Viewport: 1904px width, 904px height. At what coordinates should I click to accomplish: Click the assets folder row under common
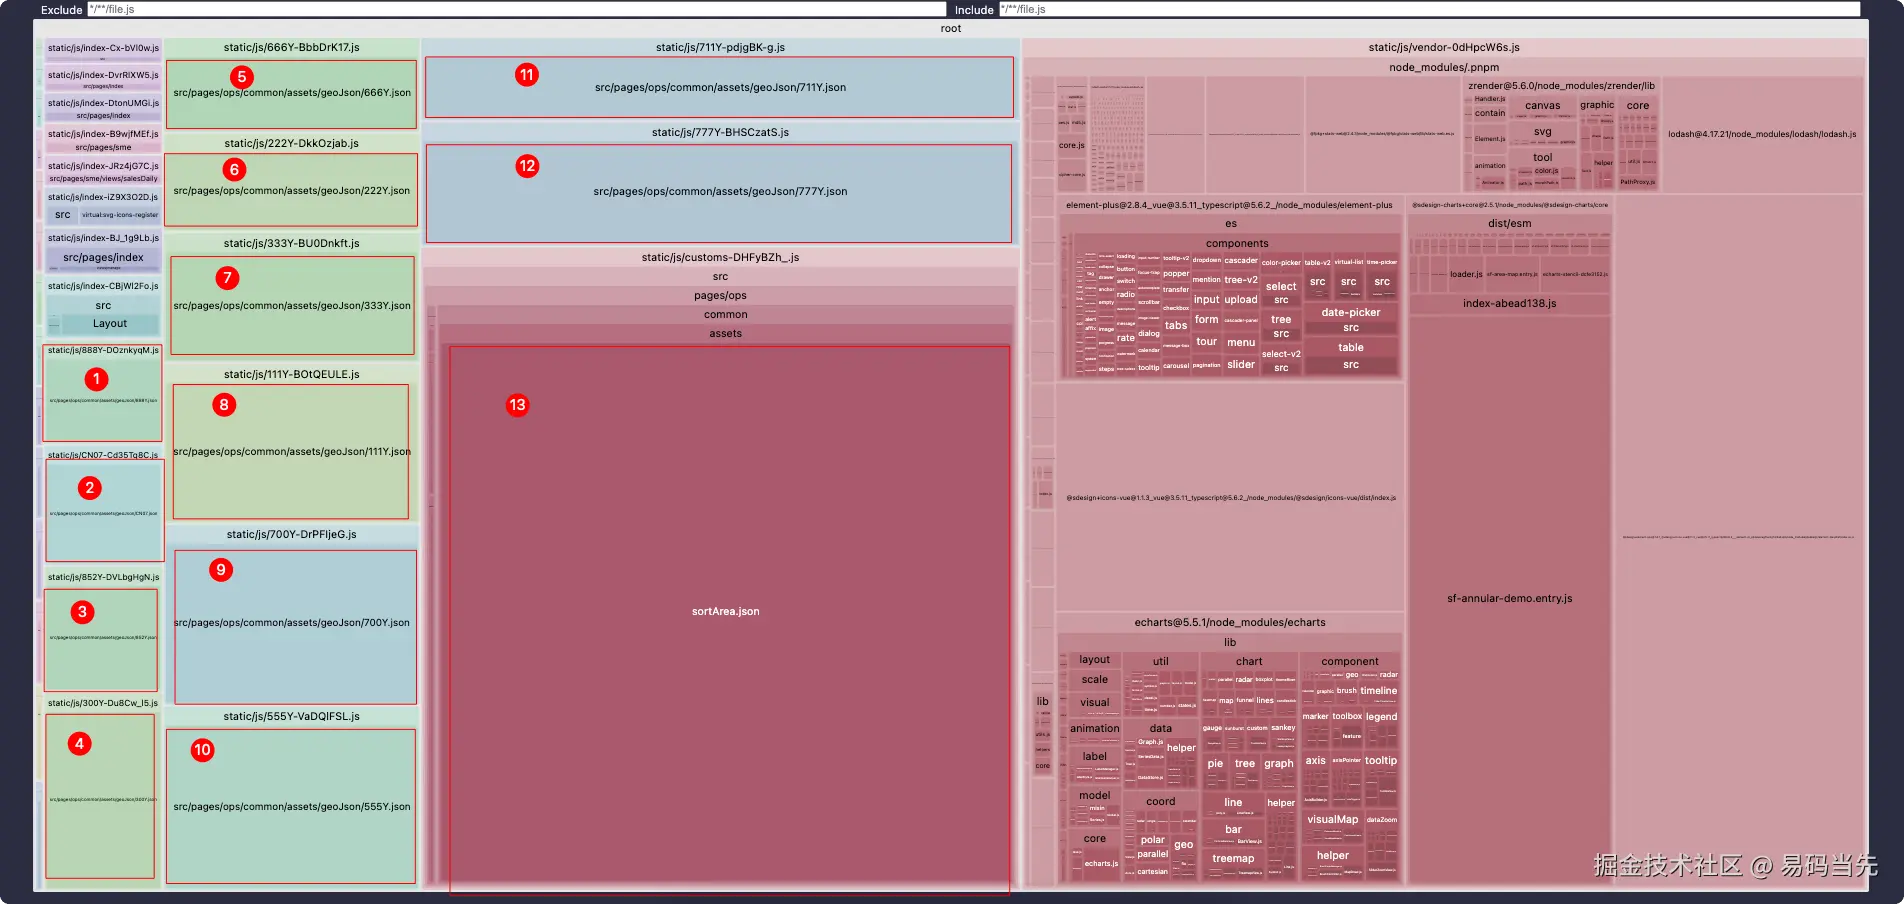[x=725, y=333]
